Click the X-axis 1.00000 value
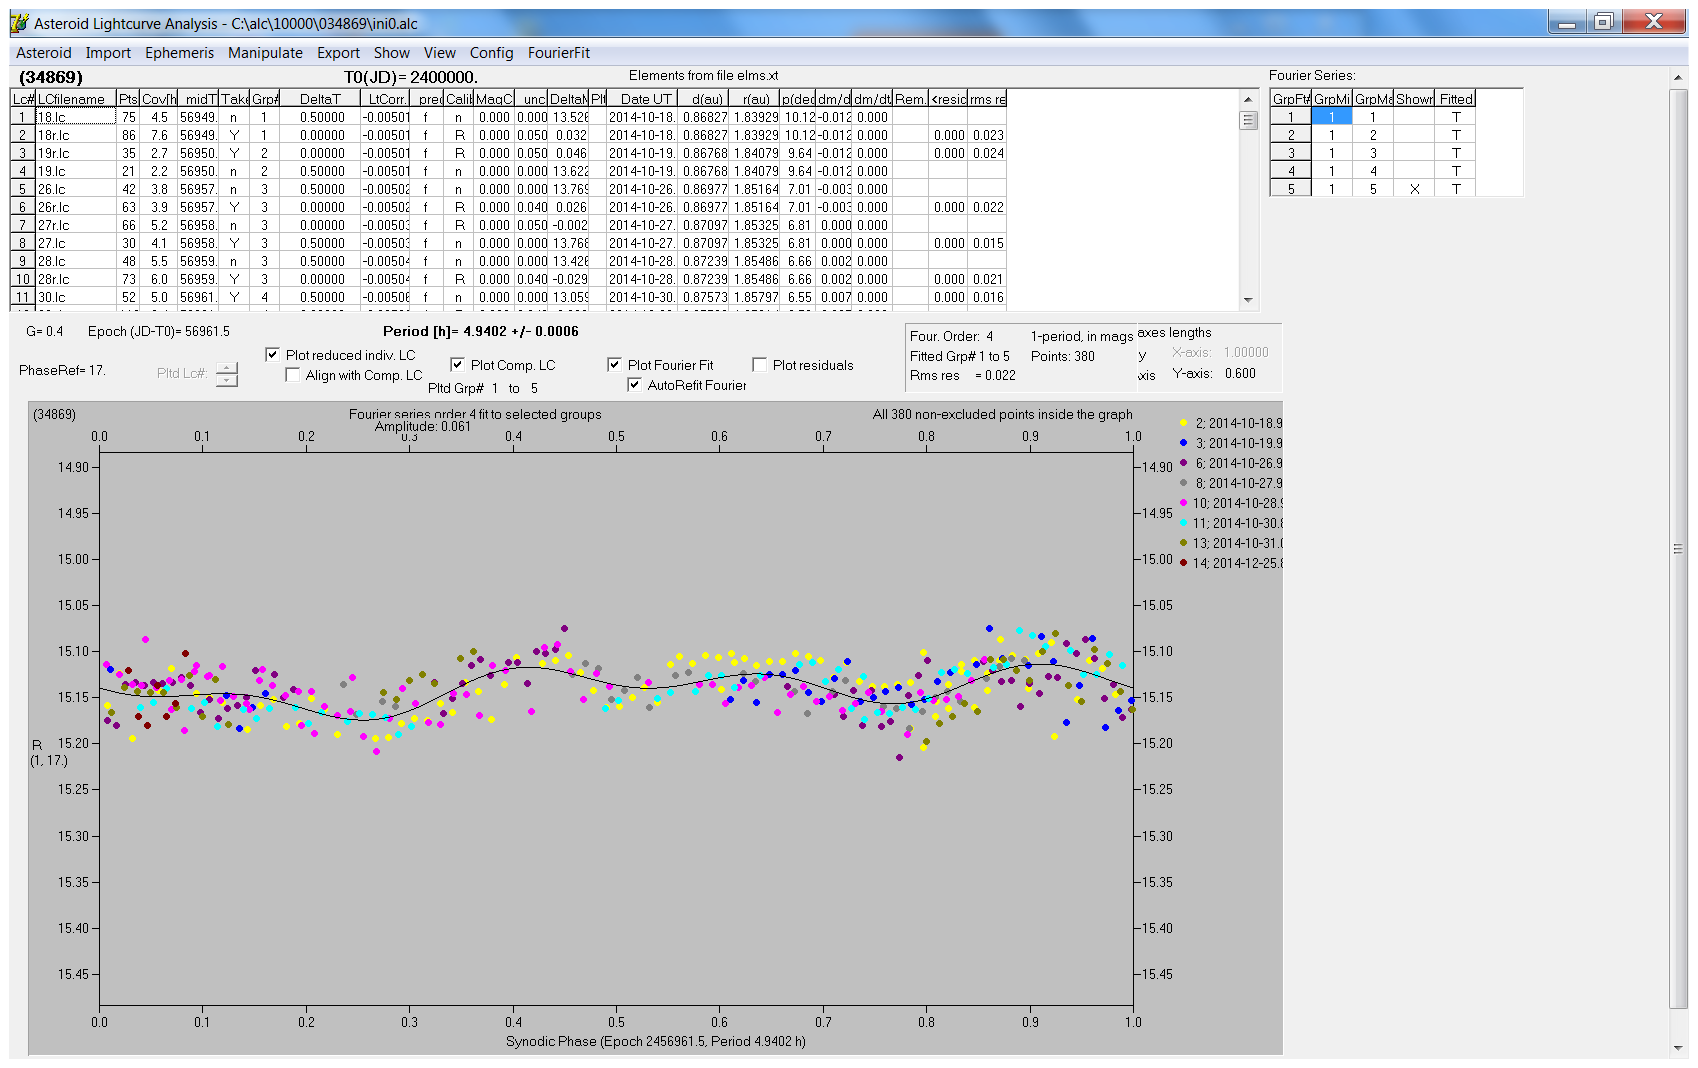1698x1068 pixels. 1246,352
